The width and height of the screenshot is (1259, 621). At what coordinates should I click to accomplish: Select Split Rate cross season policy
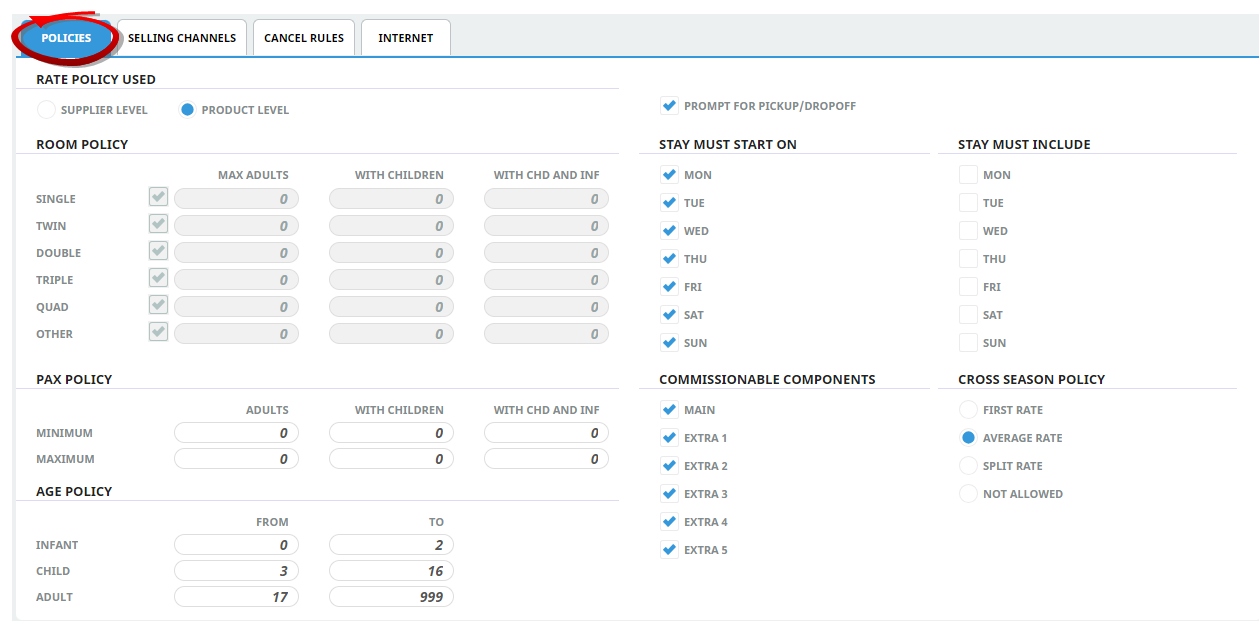point(968,465)
